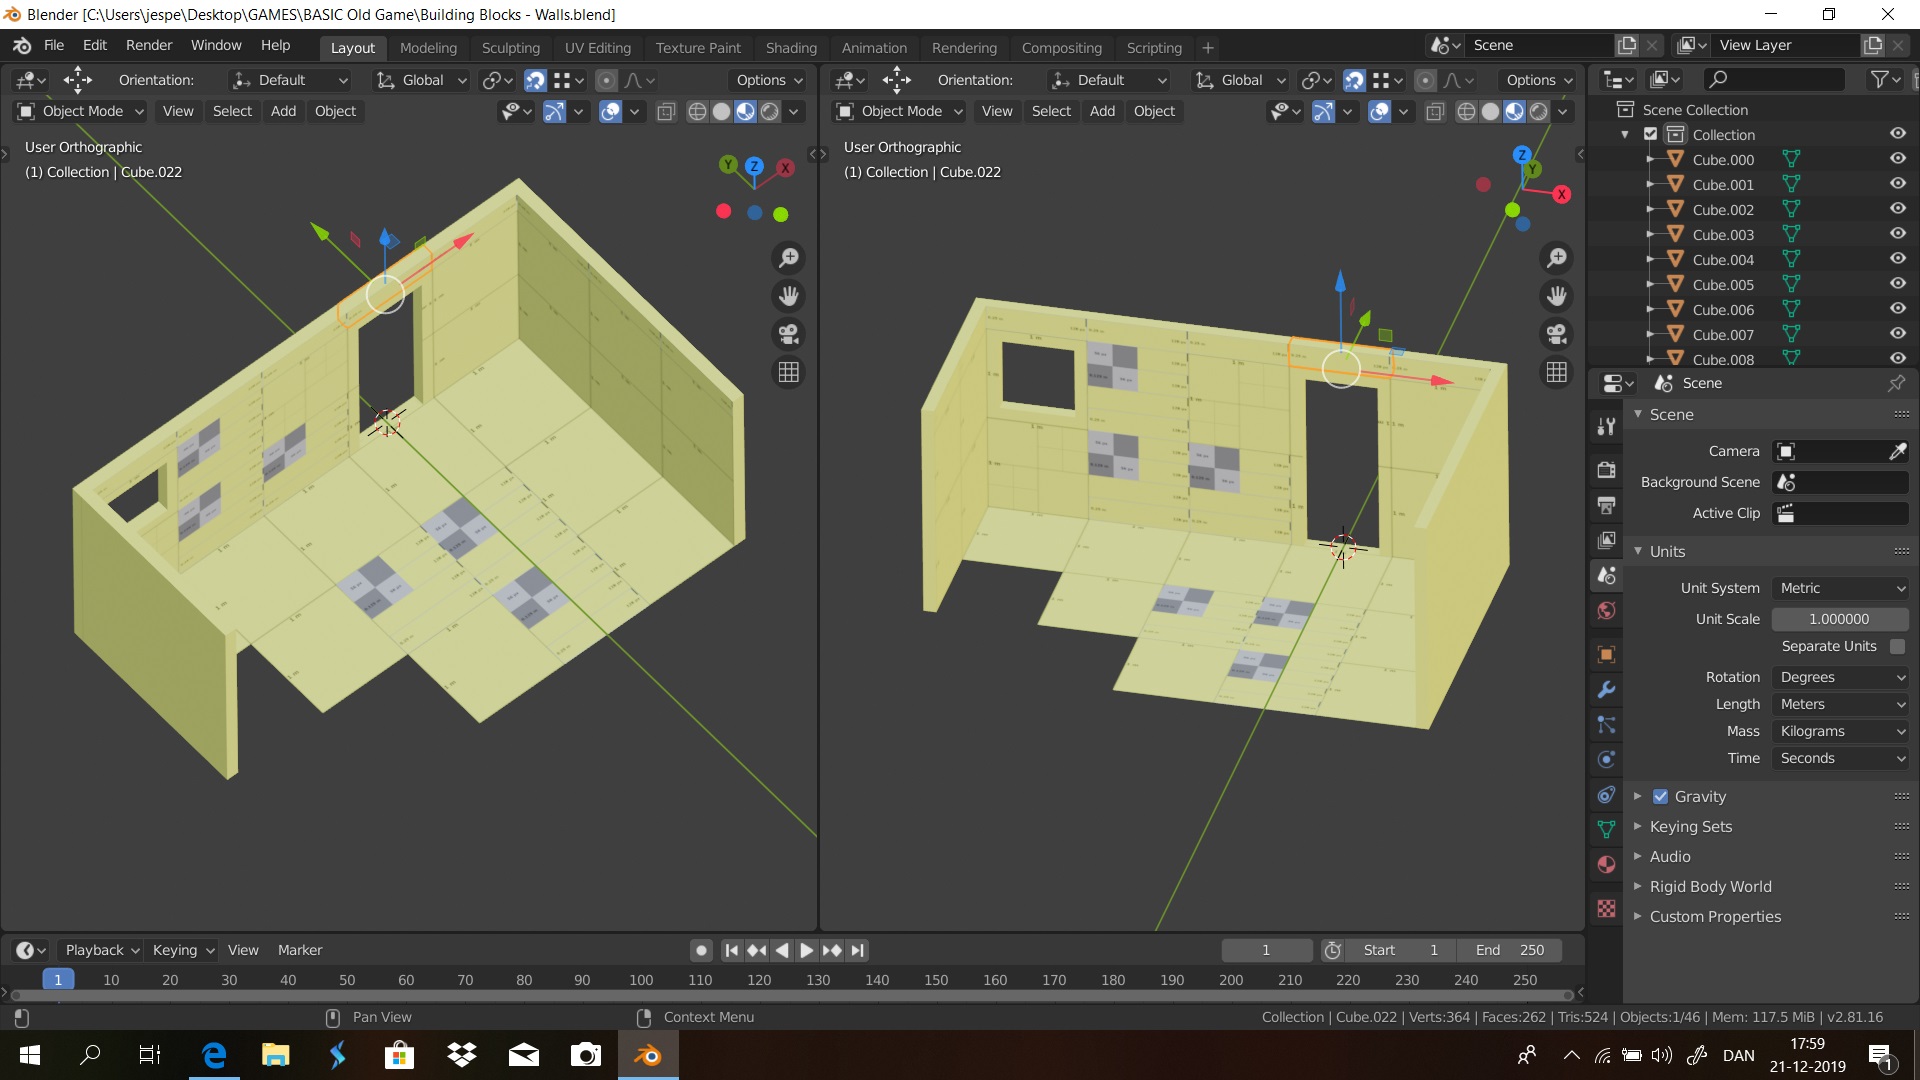This screenshot has height=1080, width=1920.
Task: Disable the Gravity checkbox
Action: pos(1660,796)
